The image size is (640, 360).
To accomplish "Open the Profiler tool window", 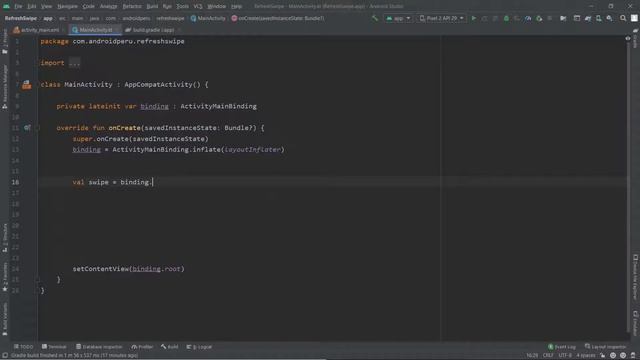I will [x=142, y=347].
